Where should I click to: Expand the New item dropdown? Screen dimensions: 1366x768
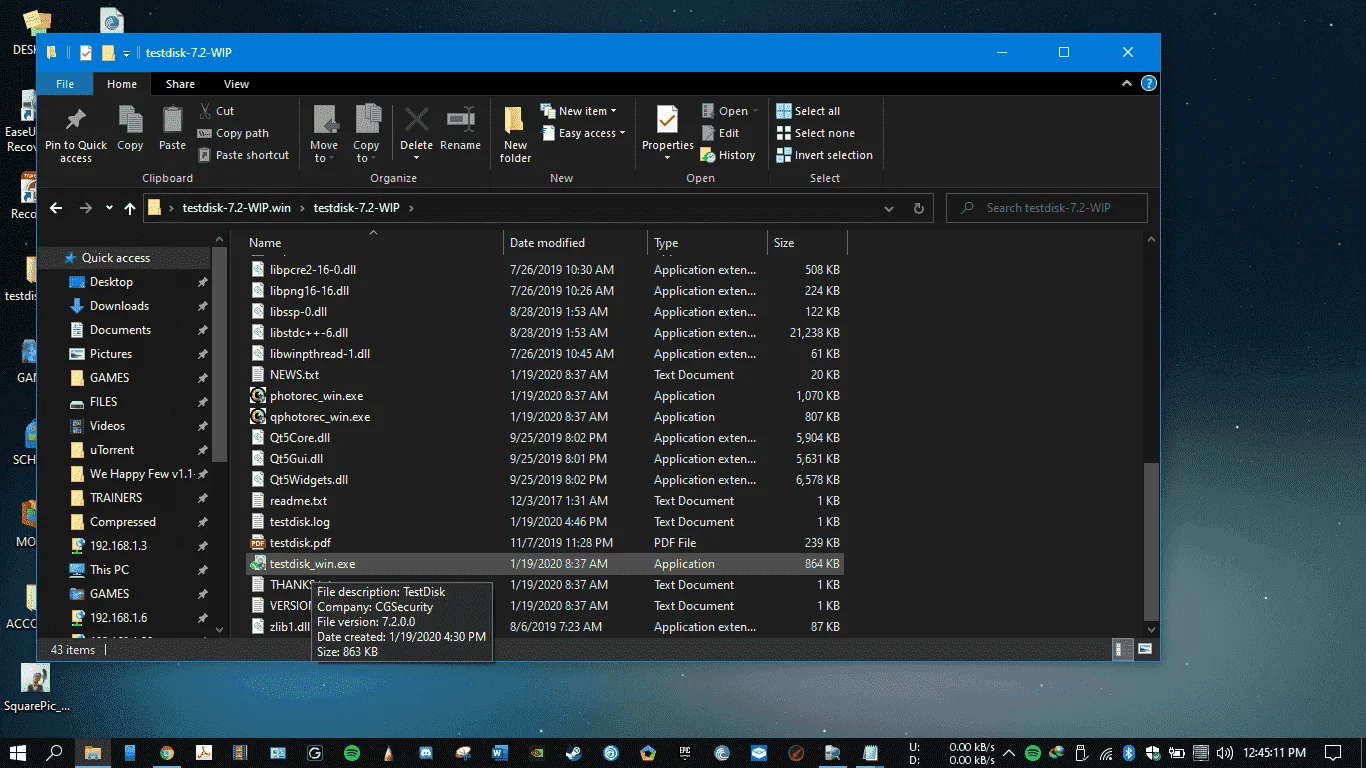pos(579,111)
